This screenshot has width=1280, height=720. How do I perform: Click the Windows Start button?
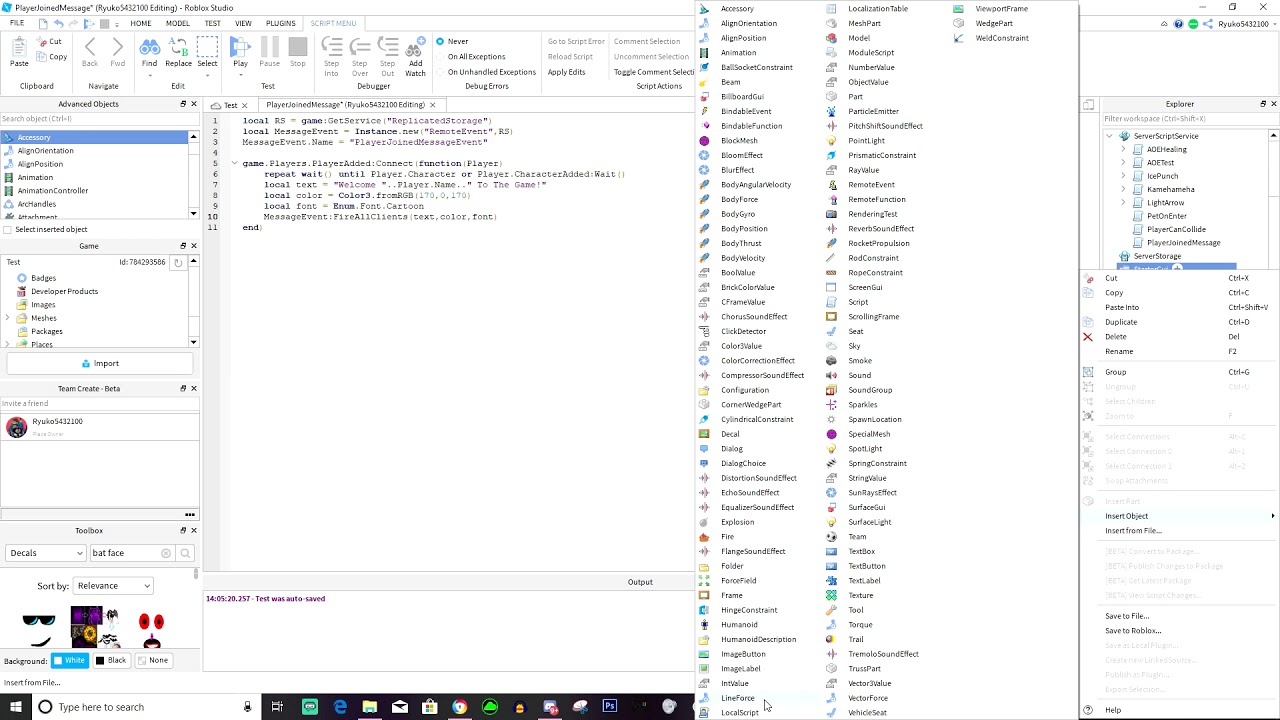15,707
